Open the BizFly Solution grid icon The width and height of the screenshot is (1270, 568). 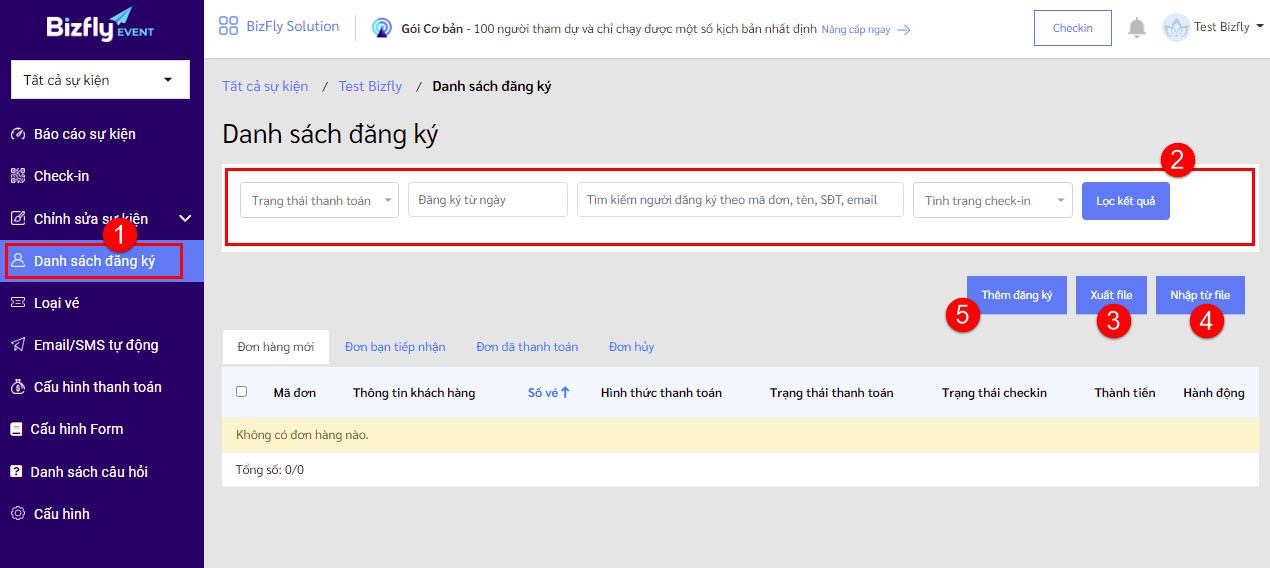point(228,27)
